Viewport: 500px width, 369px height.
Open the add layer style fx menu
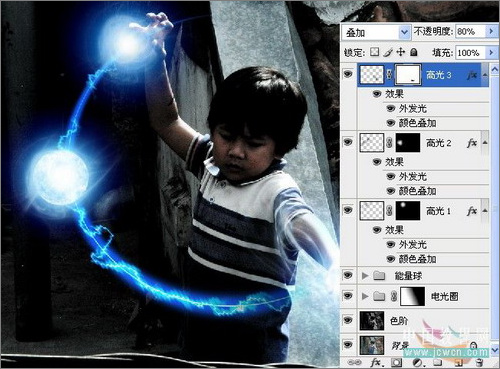pyautogui.click(x=376, y=362)
